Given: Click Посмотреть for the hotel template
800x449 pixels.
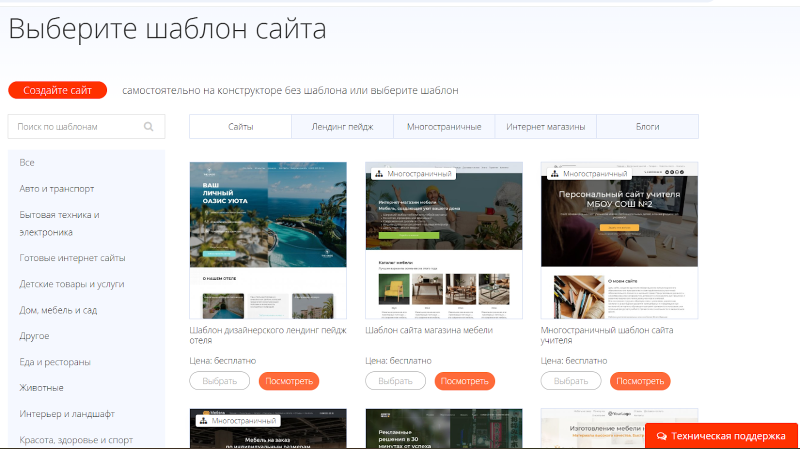Looking at the screenshot, I should pyautogui.click(x=289, y=381).
